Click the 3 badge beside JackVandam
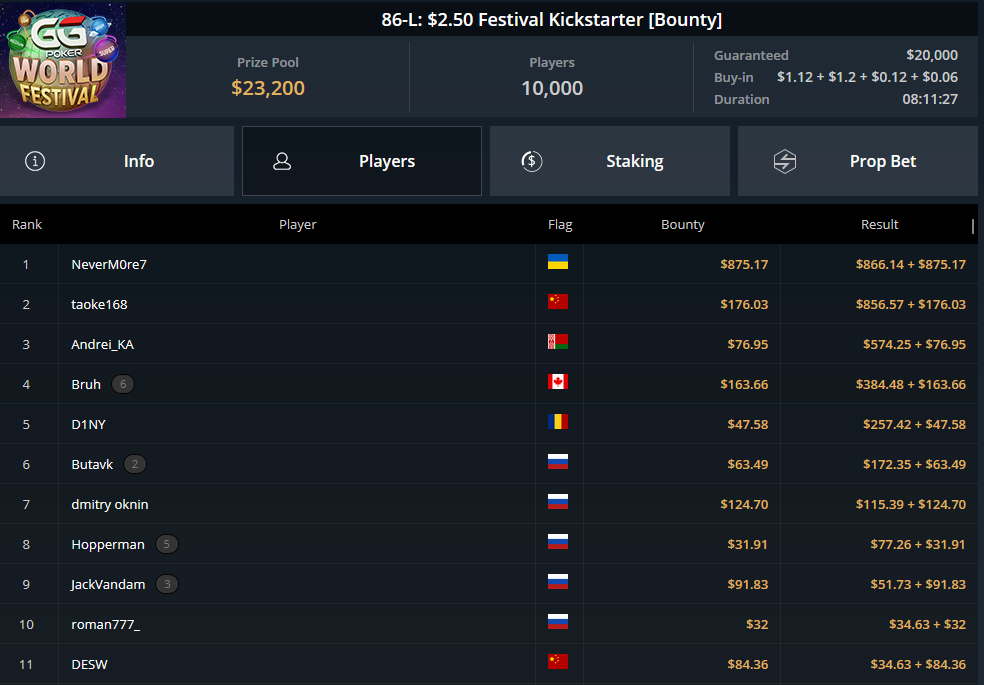Image resolution: width=984 pixels, height=685 pixels. coord(167,584)
